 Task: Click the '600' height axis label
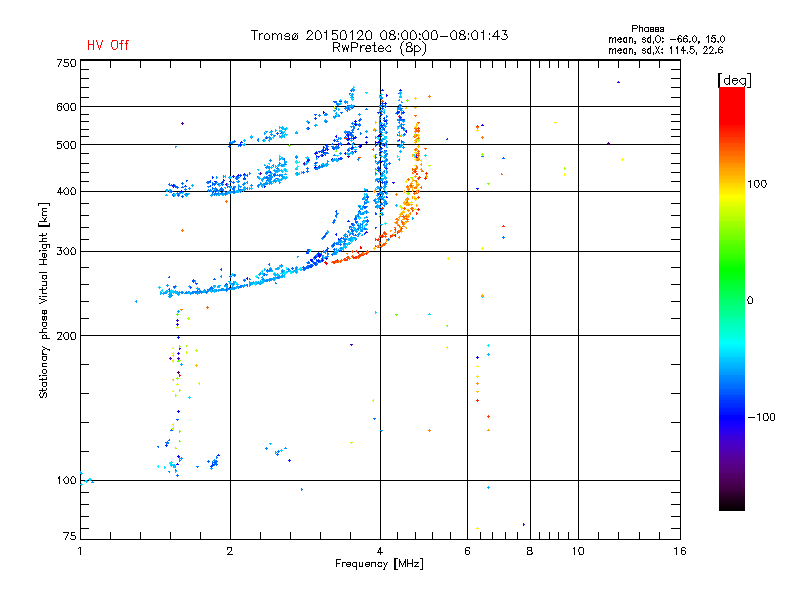coord(66,107)
